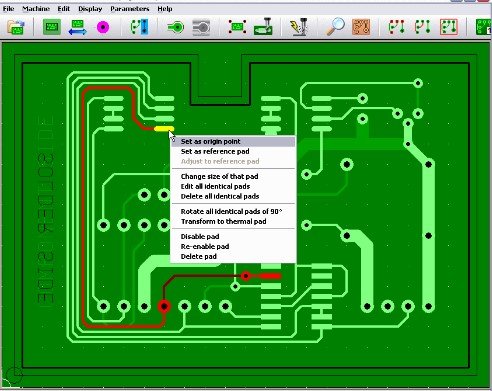Choose Change size of that pad
The height and width of the screenshot is (391, 492).
pos(233,176)
